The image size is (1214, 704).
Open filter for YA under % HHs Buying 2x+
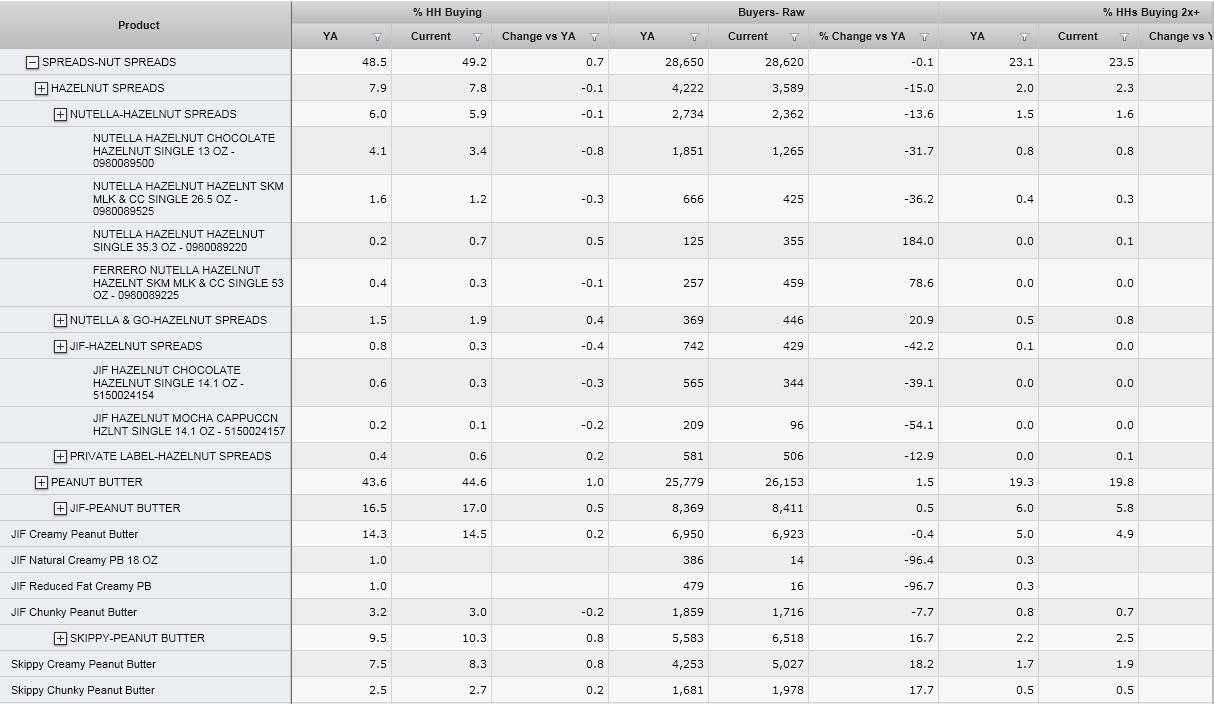point(1024,37)
